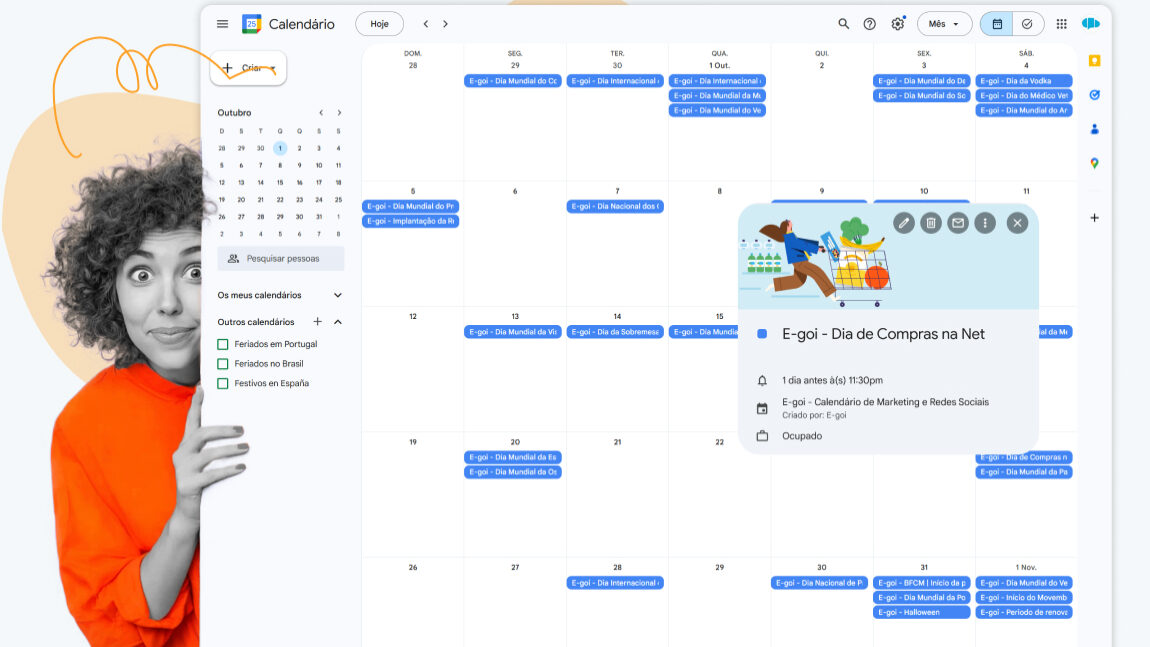Image resolution: width=1150 pixels, height=647 pixels.
Task: Open event options three-dot menu
Action: click(985, 223)
